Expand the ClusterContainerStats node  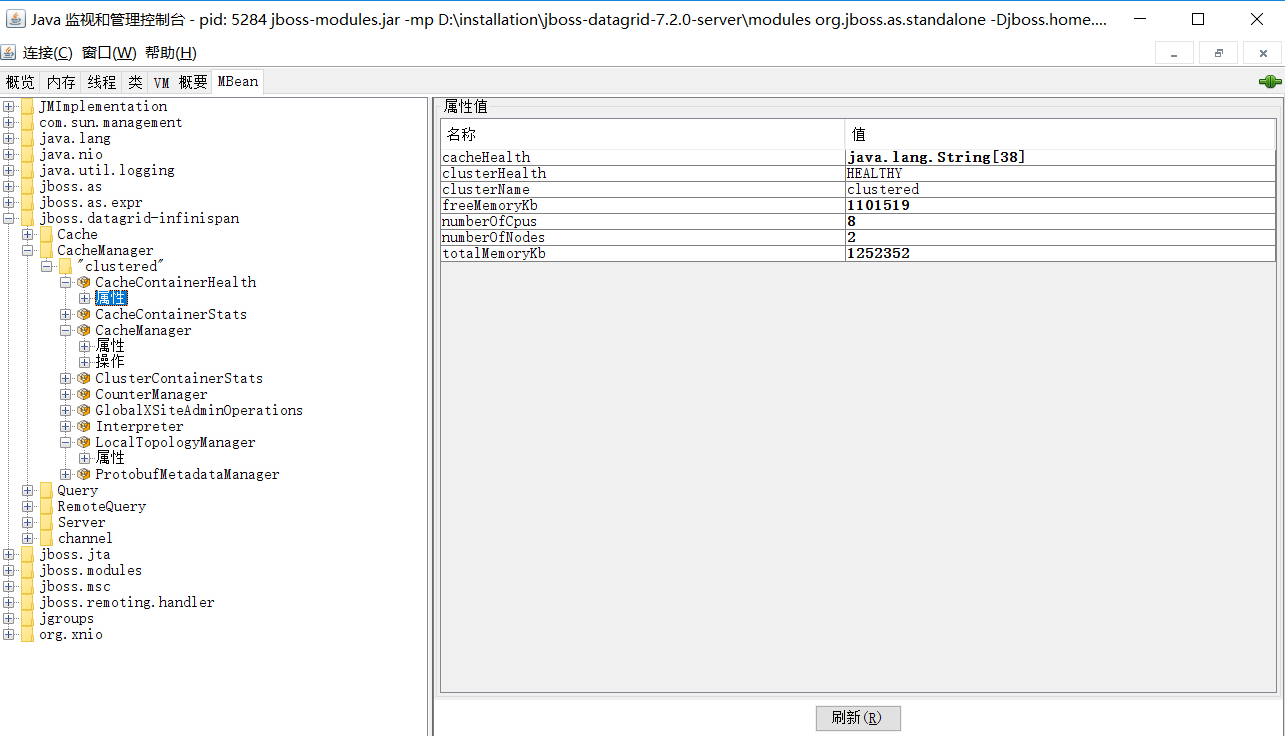66,379
